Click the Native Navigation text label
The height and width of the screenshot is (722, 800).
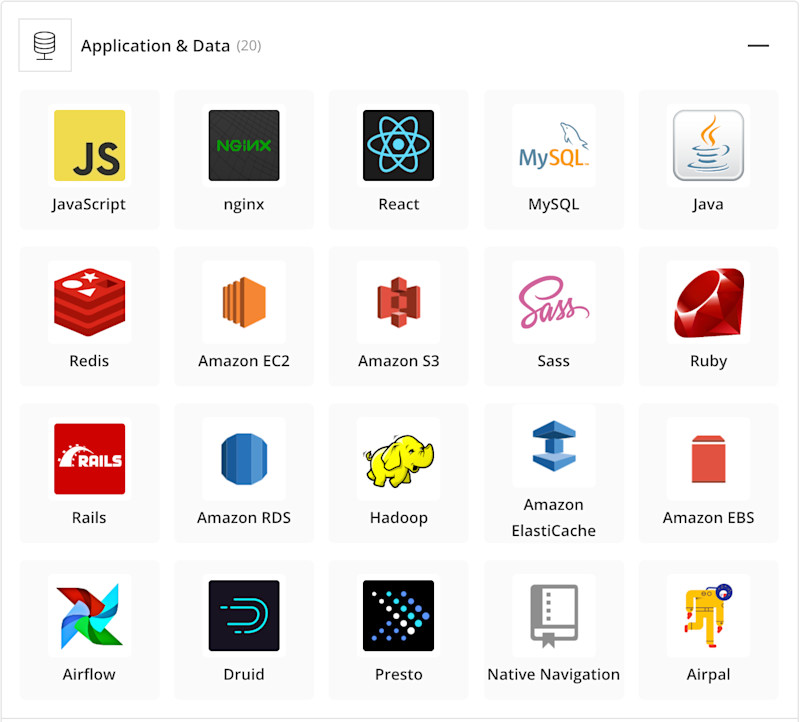pyautogui.click(x=554, y=675)
